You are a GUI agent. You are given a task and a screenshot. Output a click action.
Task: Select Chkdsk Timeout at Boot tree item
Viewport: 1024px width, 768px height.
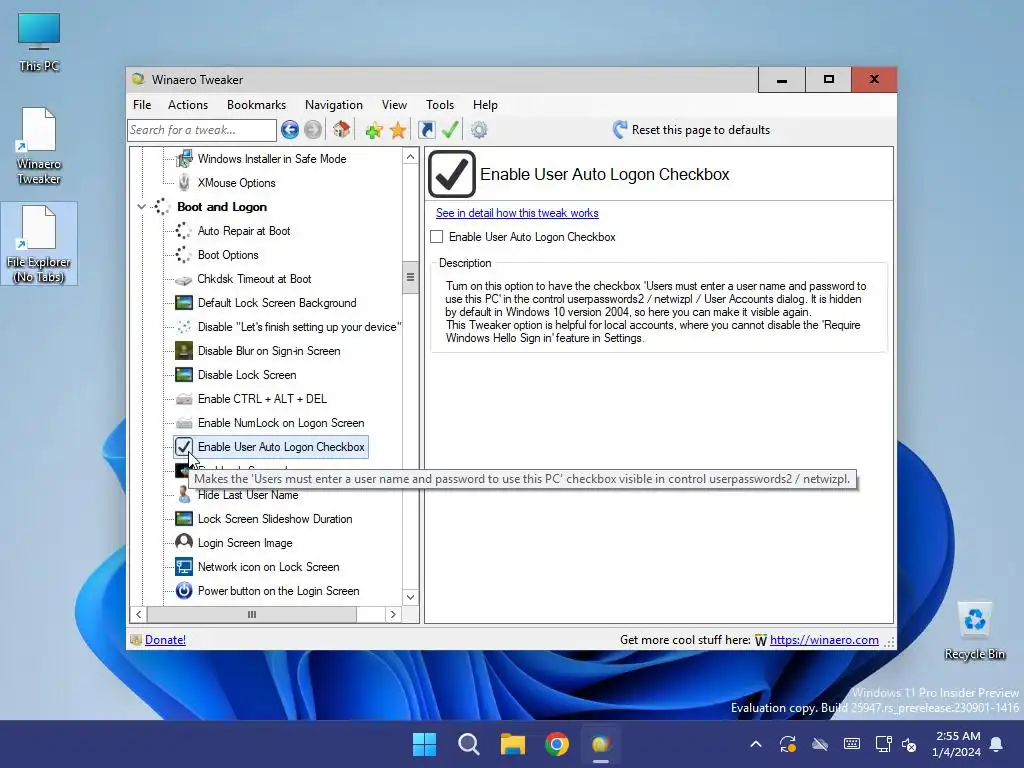point(254,280)
